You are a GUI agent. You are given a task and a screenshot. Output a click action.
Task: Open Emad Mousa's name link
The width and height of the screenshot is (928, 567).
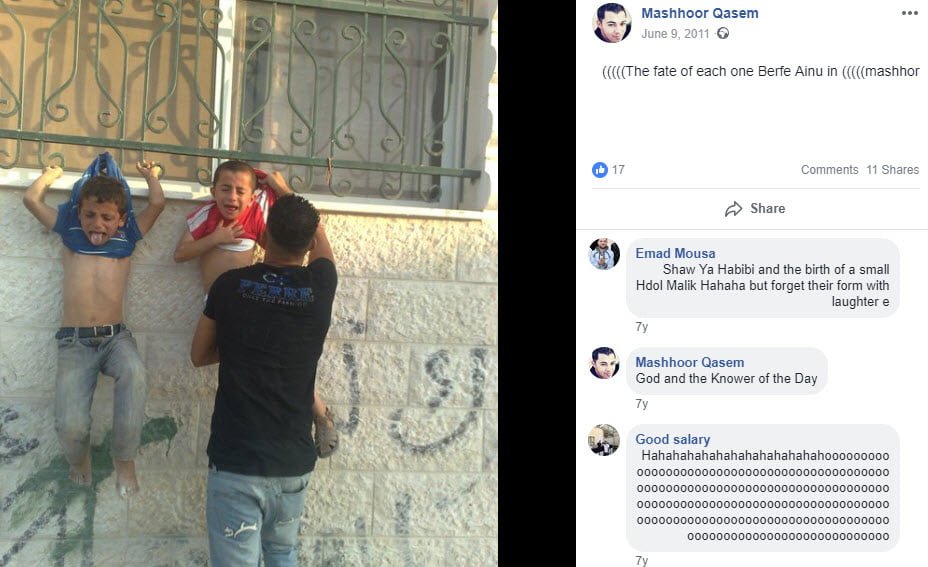(x=675, y=253)
